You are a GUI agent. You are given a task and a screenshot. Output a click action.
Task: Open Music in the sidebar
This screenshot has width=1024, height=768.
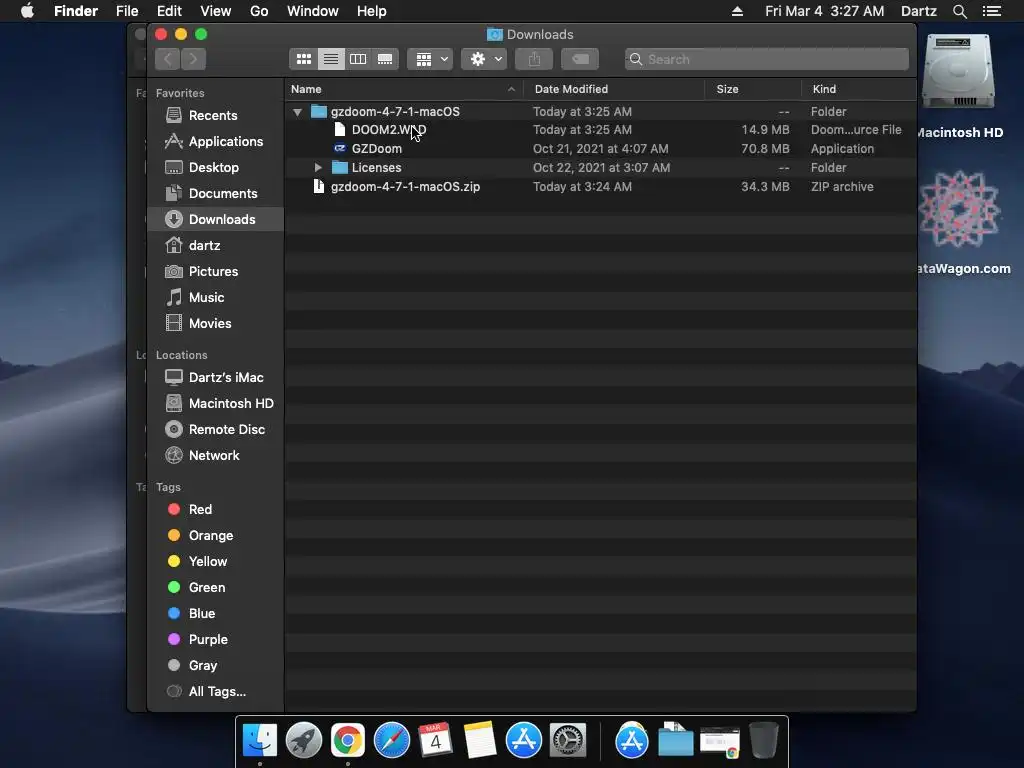point(216,298)
